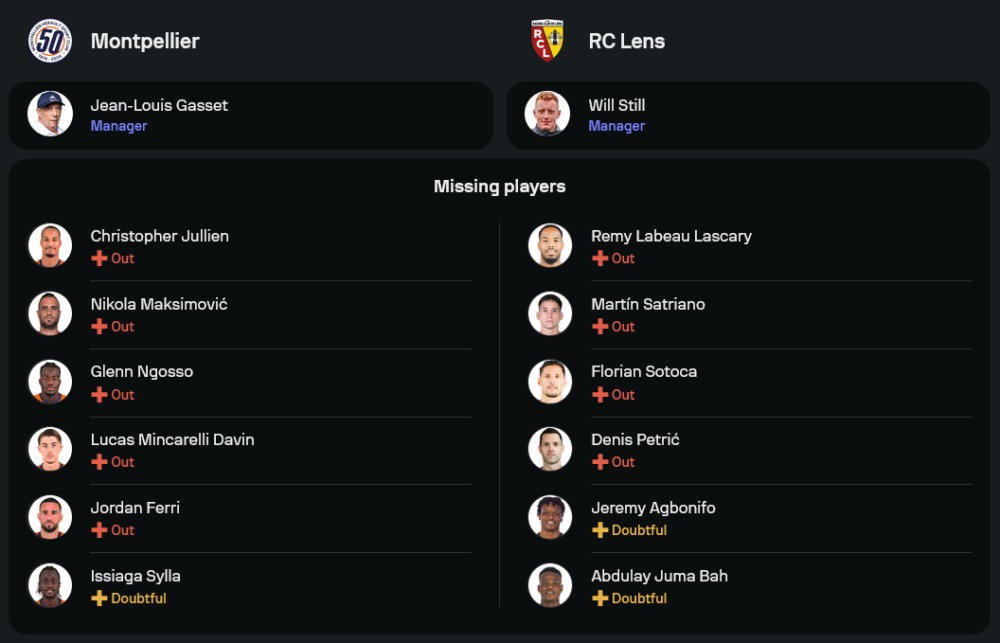Click Abdulay Juma Bah's doubtful status icon
This screenshot has width=1000, height=643.
coord(599,598)
